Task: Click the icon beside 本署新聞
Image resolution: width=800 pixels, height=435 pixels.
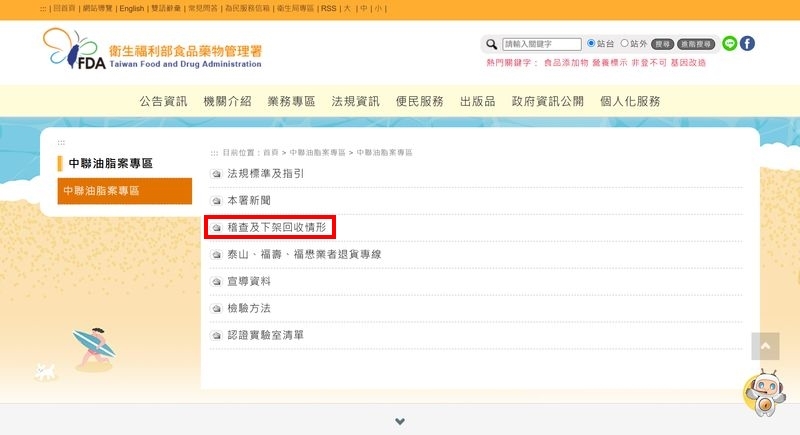Action: point(216,201)
